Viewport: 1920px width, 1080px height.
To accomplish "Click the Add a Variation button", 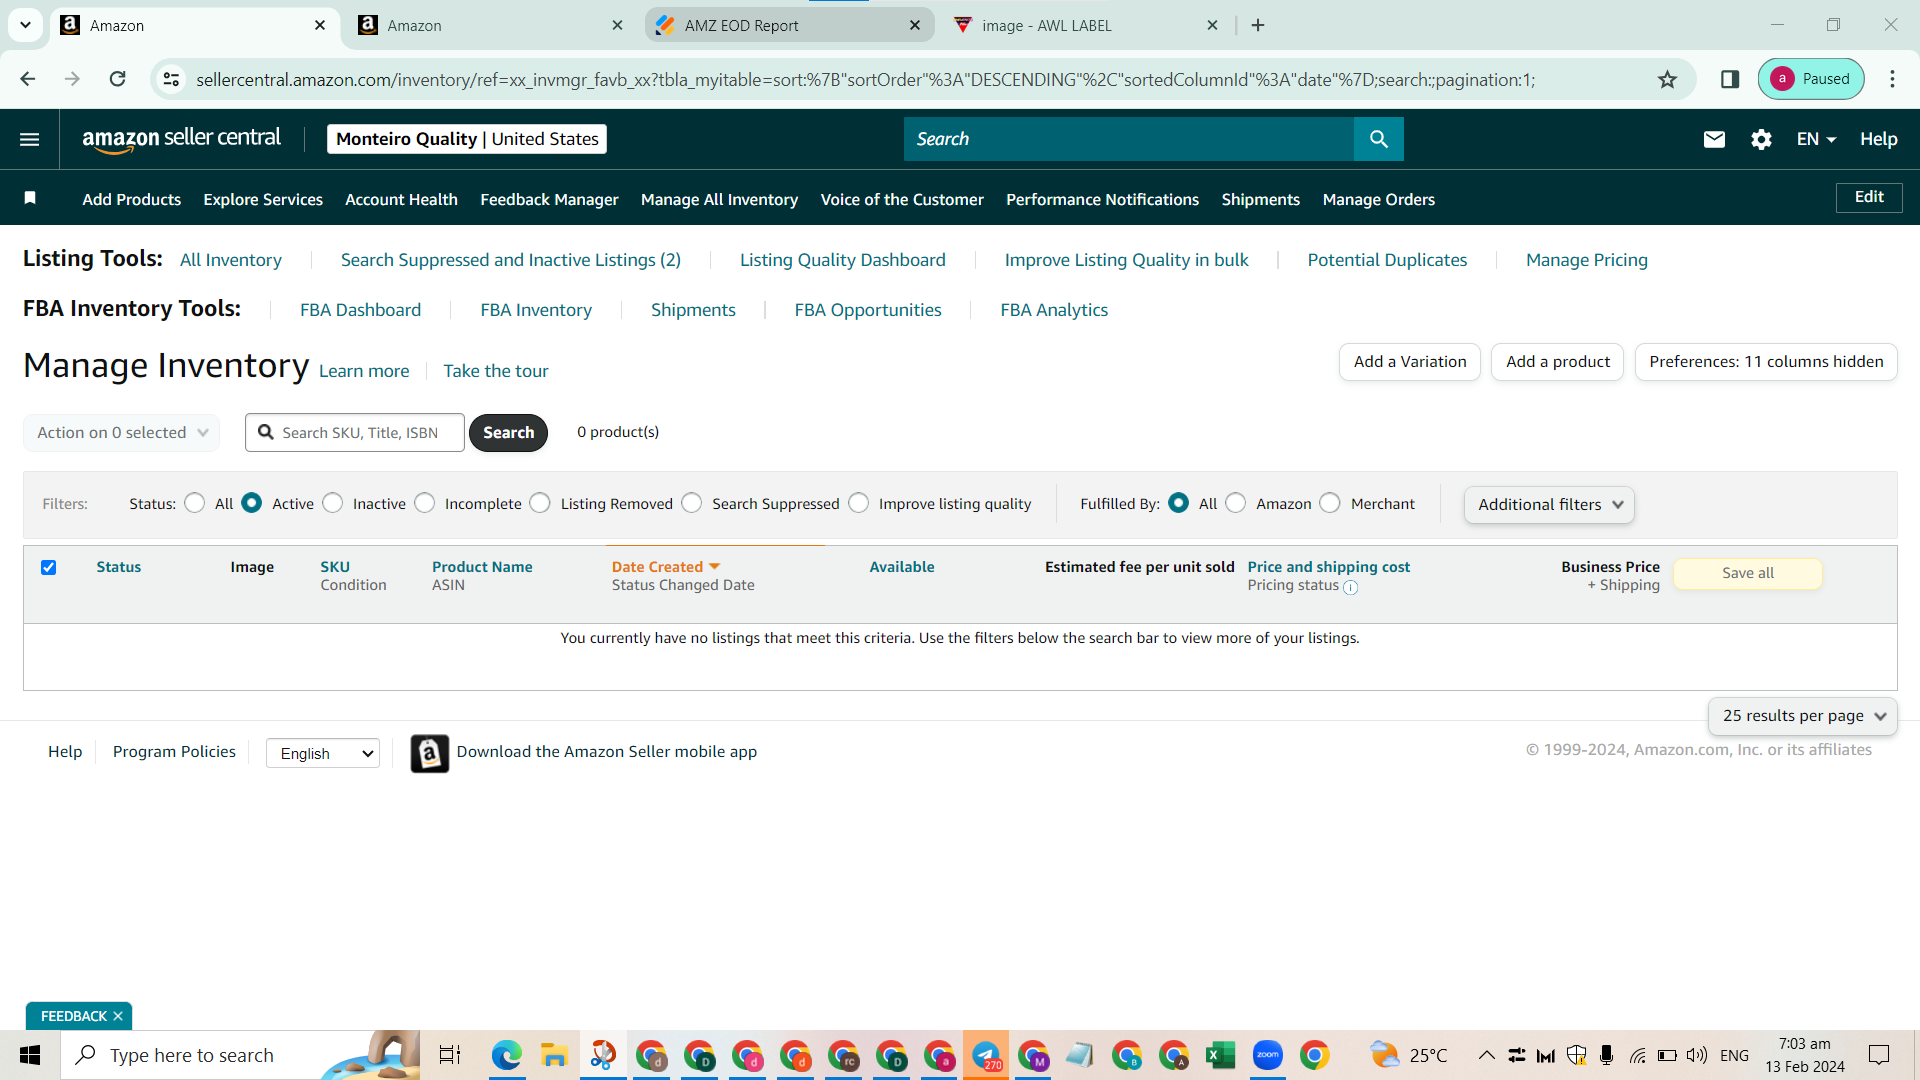I will coord(1410,362).
